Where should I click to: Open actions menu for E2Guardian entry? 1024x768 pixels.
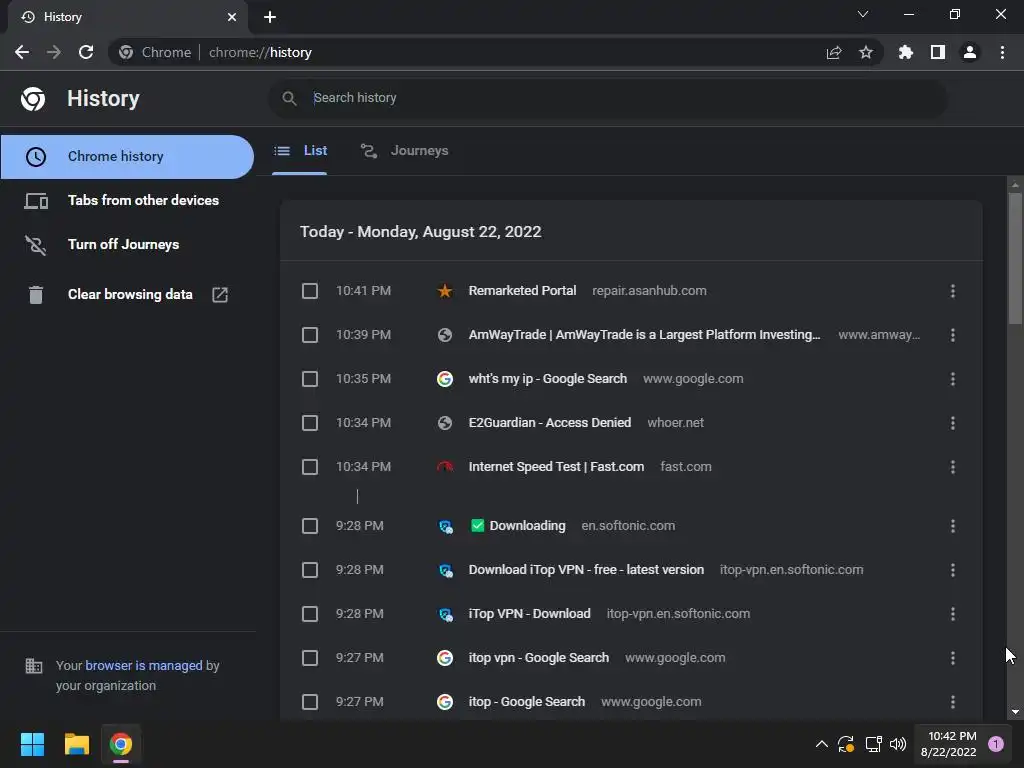pyautogui.click(x=953, y=423)
